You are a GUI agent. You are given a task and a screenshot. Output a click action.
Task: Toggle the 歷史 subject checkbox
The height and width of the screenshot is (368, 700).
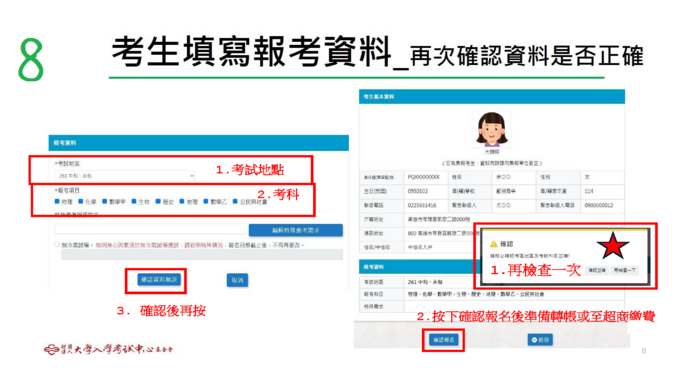coord(158,201)
